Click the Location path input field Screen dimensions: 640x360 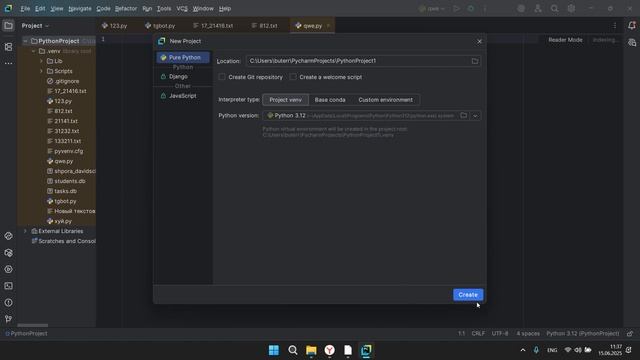coord(363,61)
